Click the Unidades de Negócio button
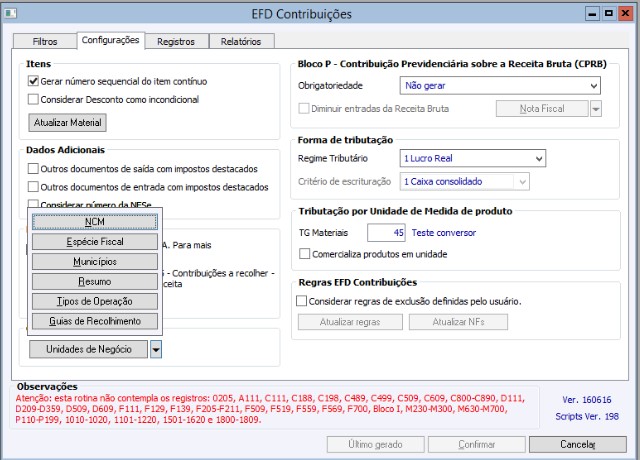Image resolution: width=640 pixels, height=460 pixels. pos(89,349)
